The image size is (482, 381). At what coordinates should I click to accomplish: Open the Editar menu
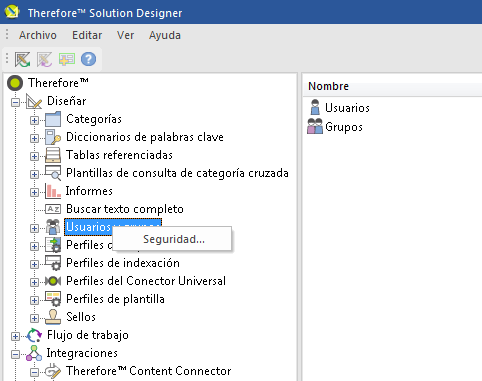click(x=87, y=35)
